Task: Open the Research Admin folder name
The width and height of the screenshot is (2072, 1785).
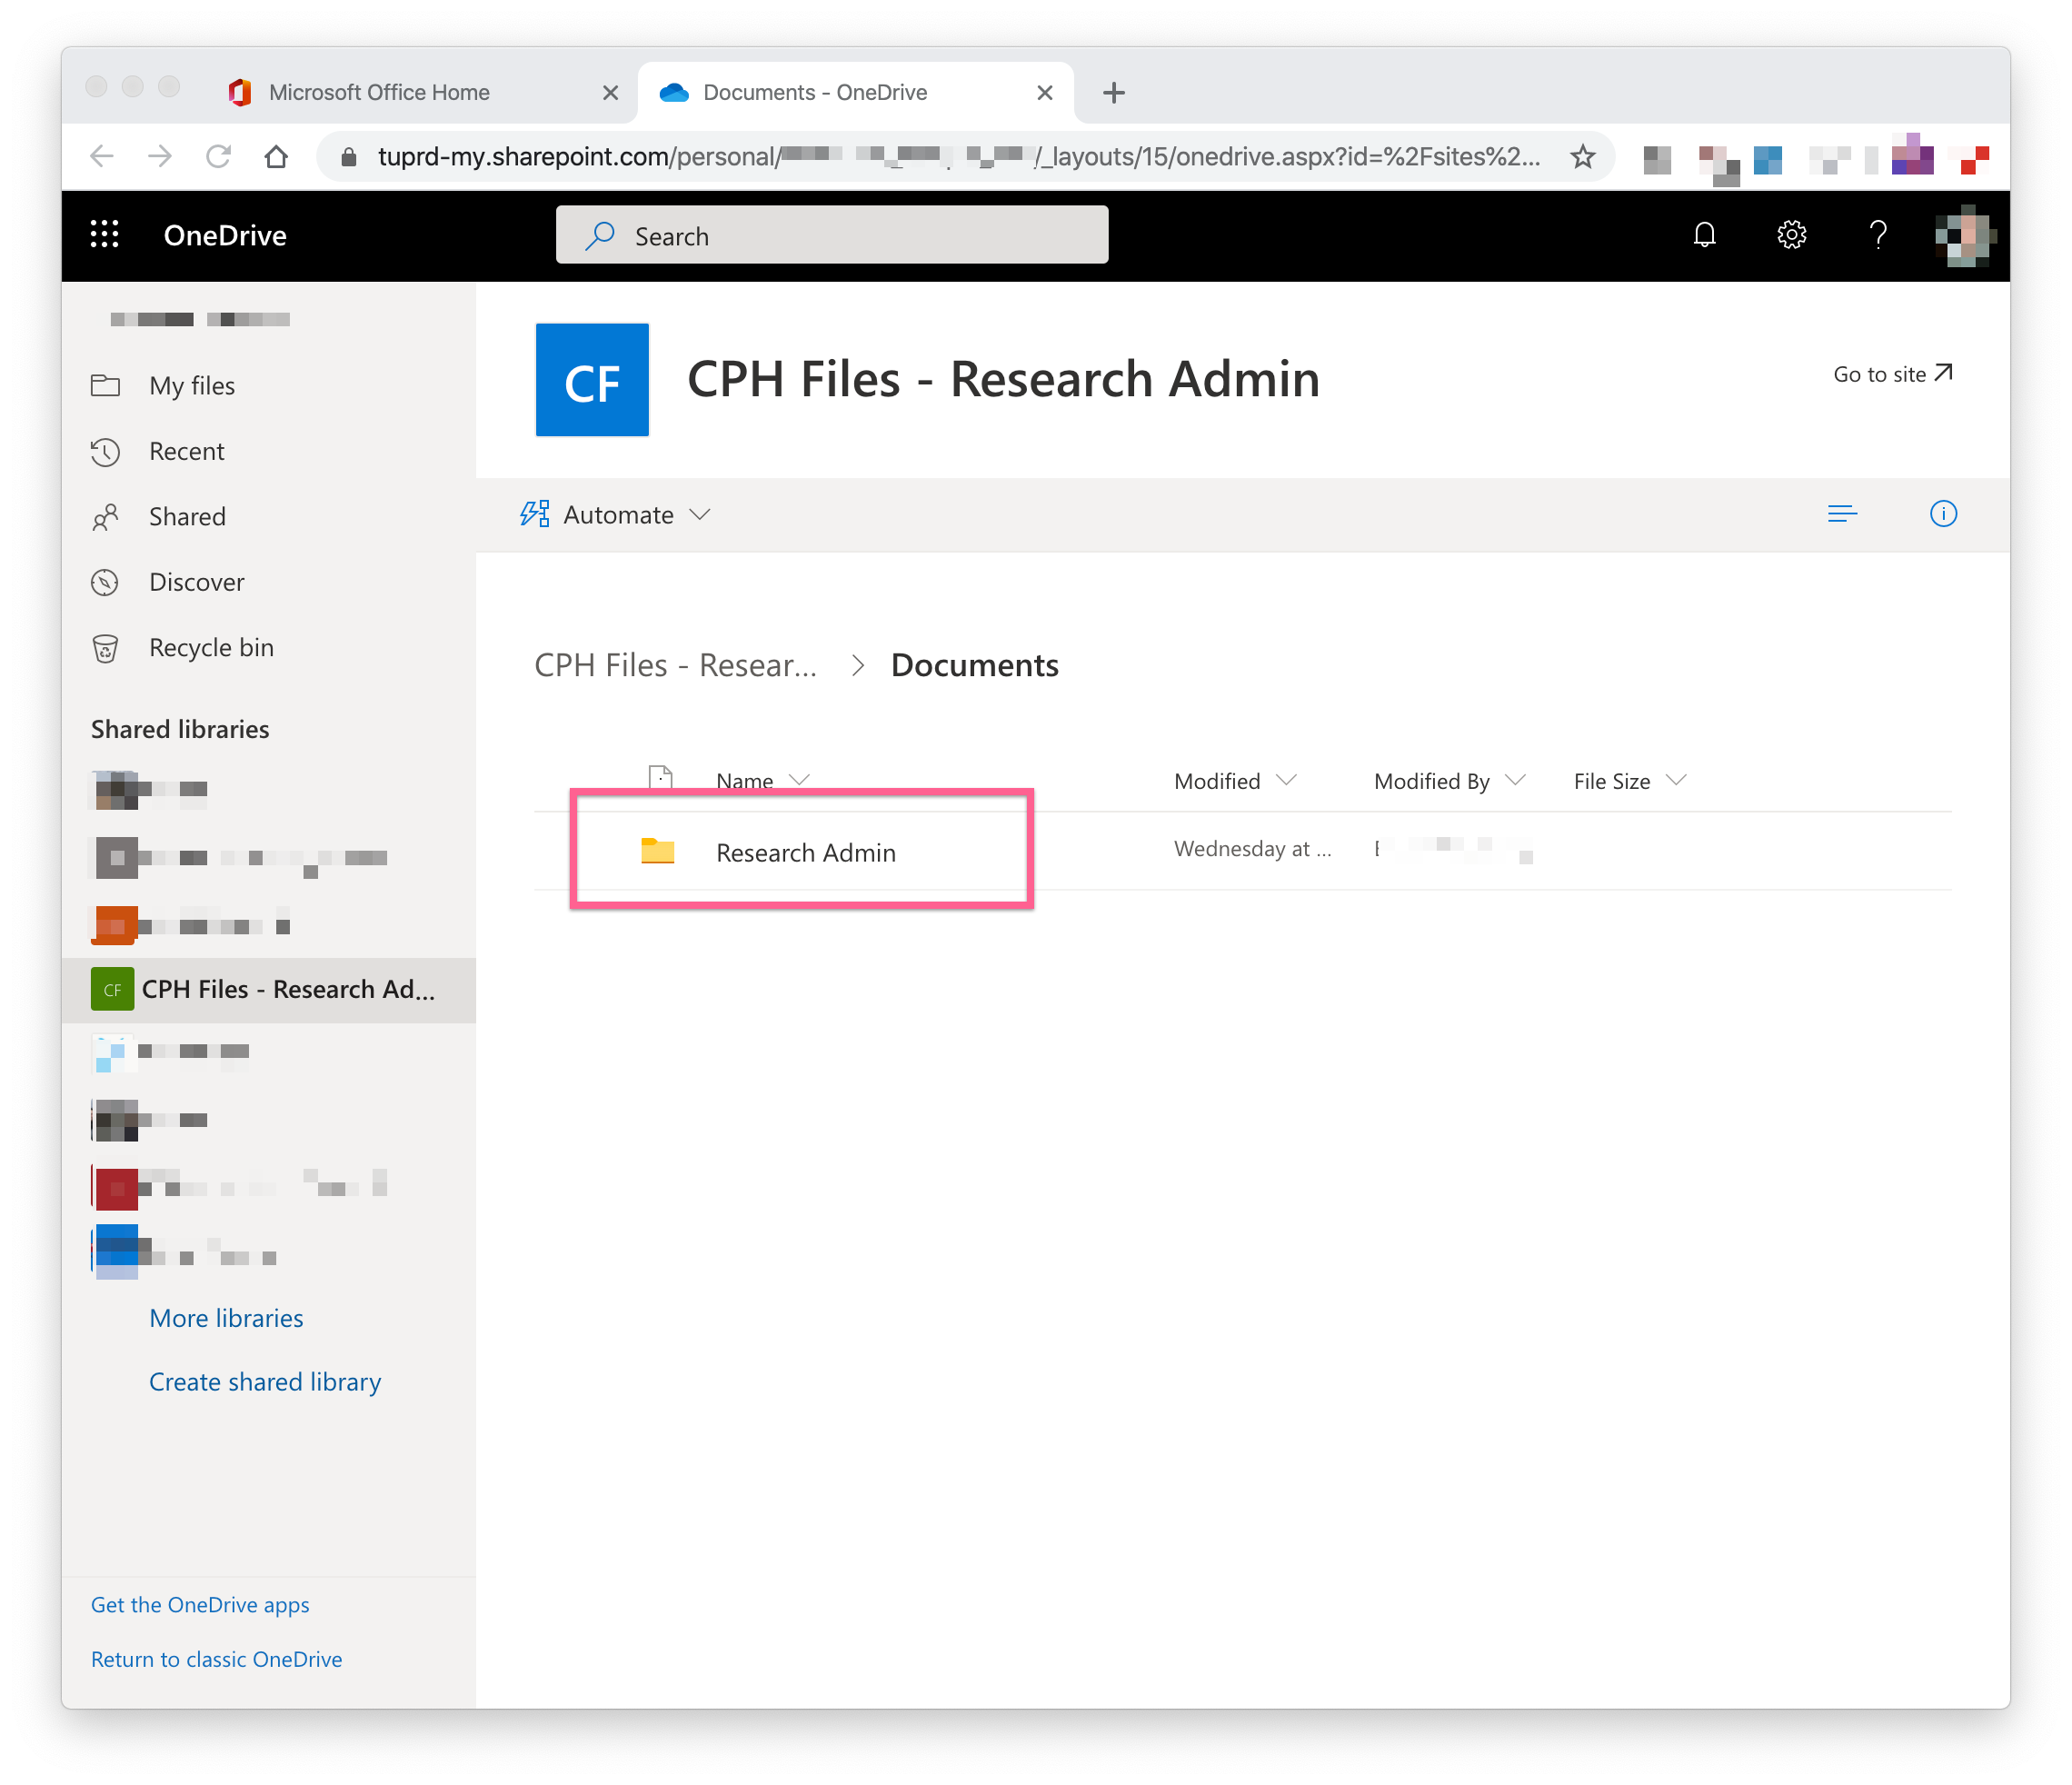Action: tap(806, 853)
